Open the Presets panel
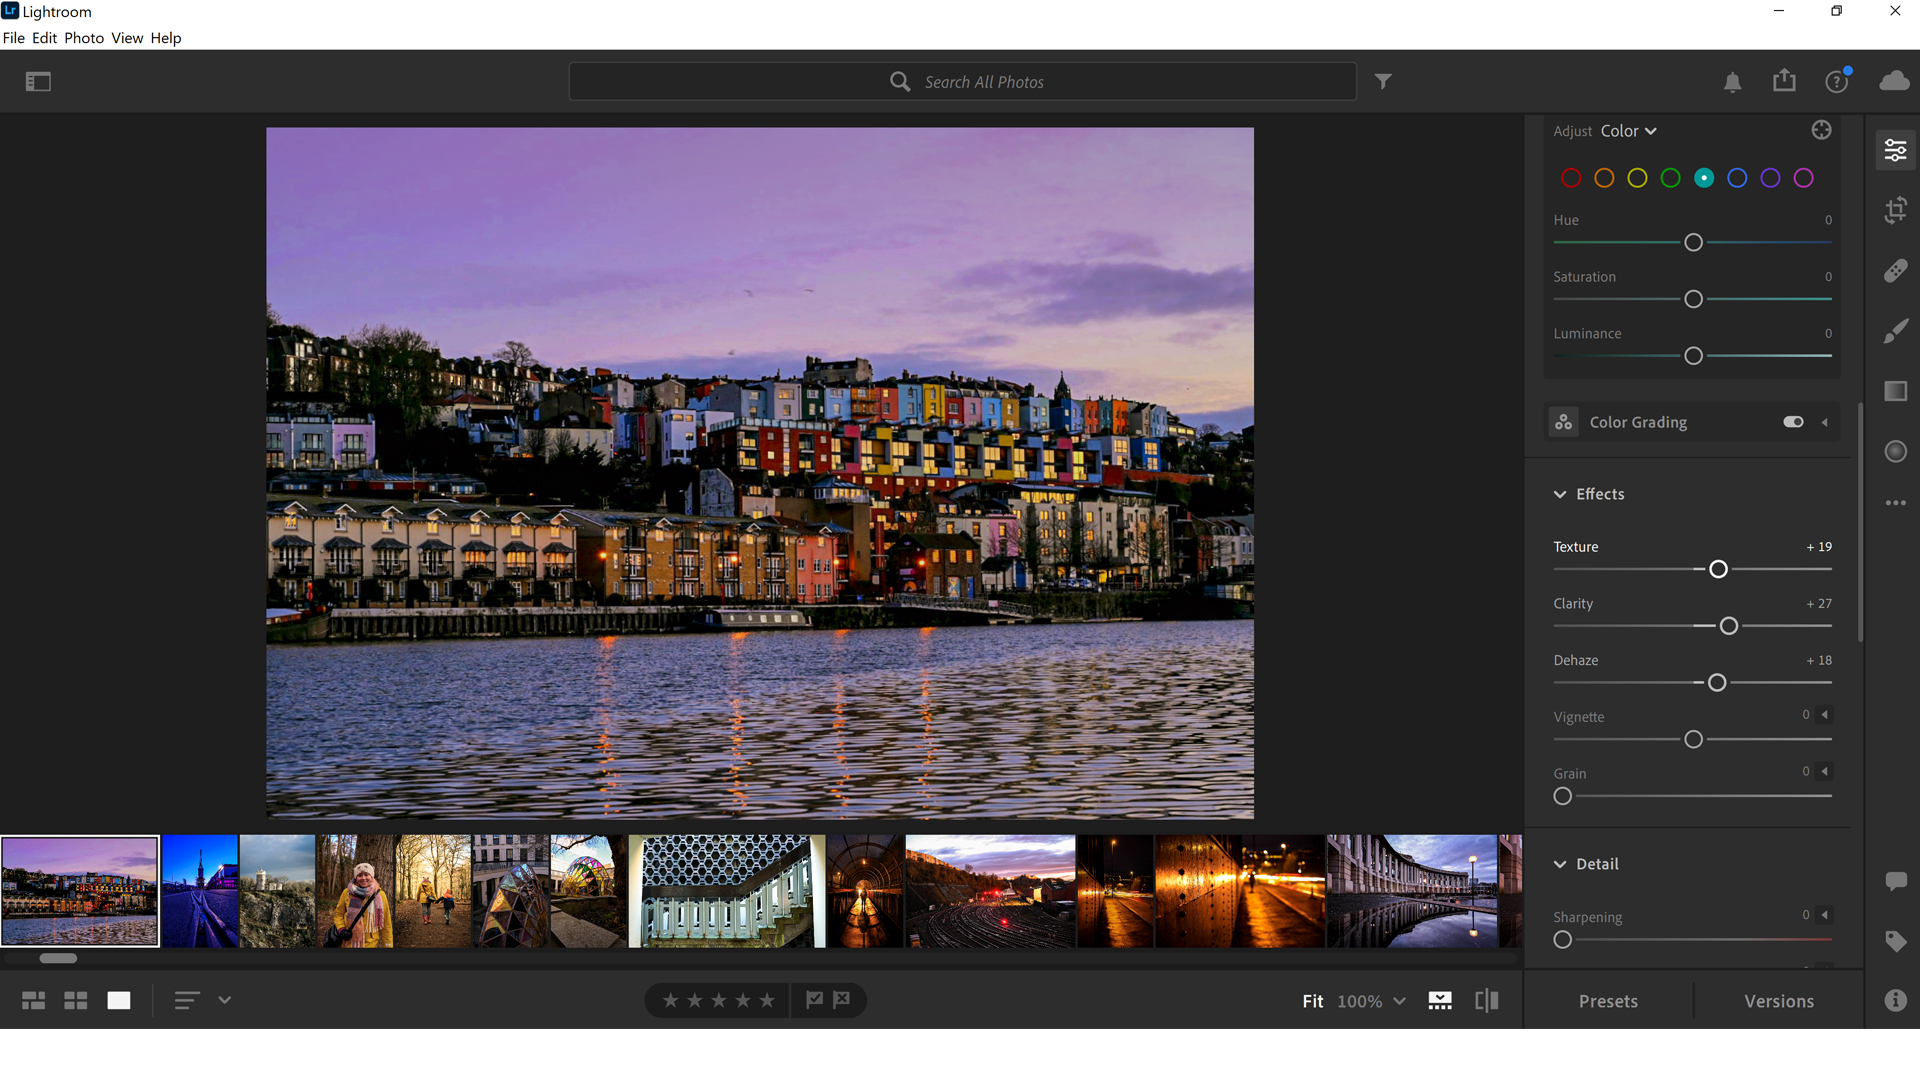Screen dimensions: 1920x1080 (1608, 1000)
